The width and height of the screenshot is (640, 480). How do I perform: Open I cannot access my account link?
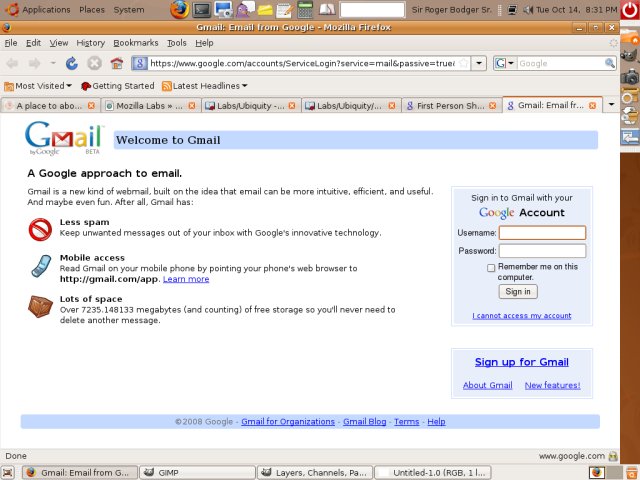point(522,316)
